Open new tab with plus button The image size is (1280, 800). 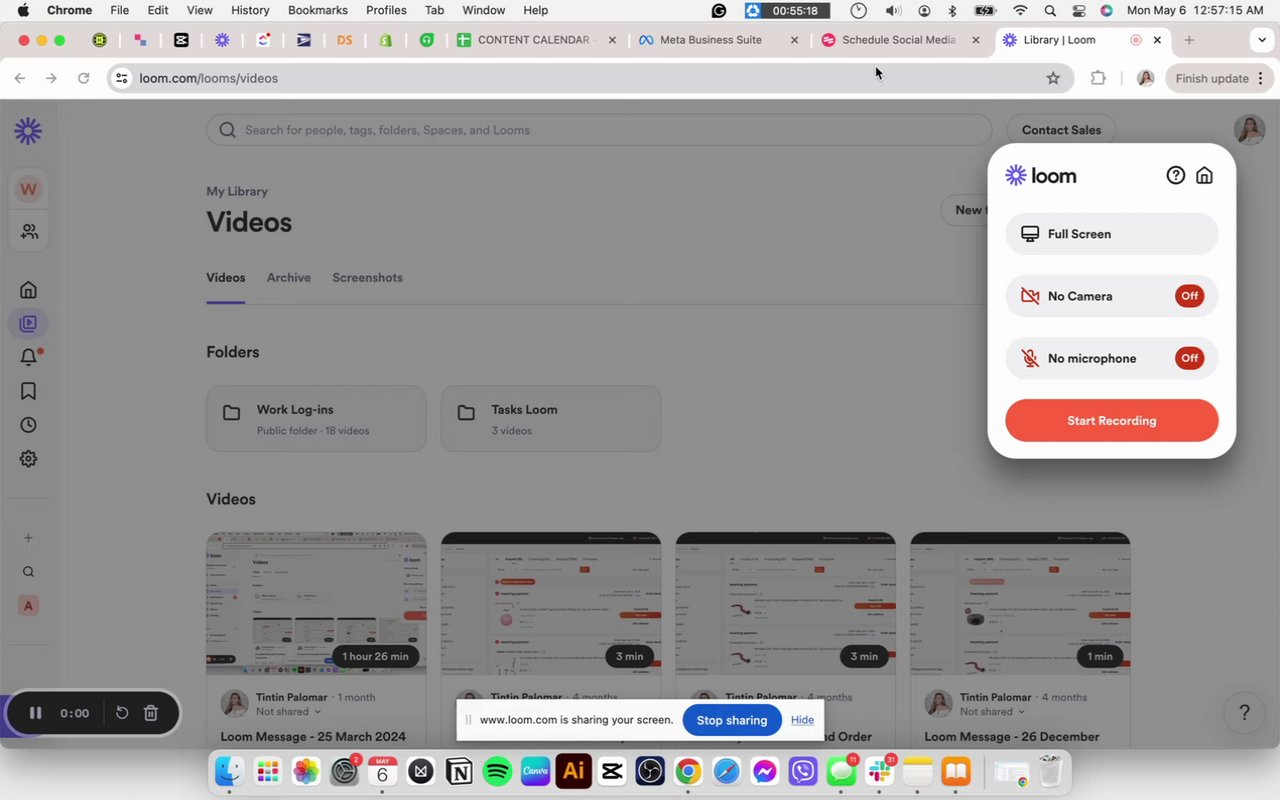click(1189, 40)
